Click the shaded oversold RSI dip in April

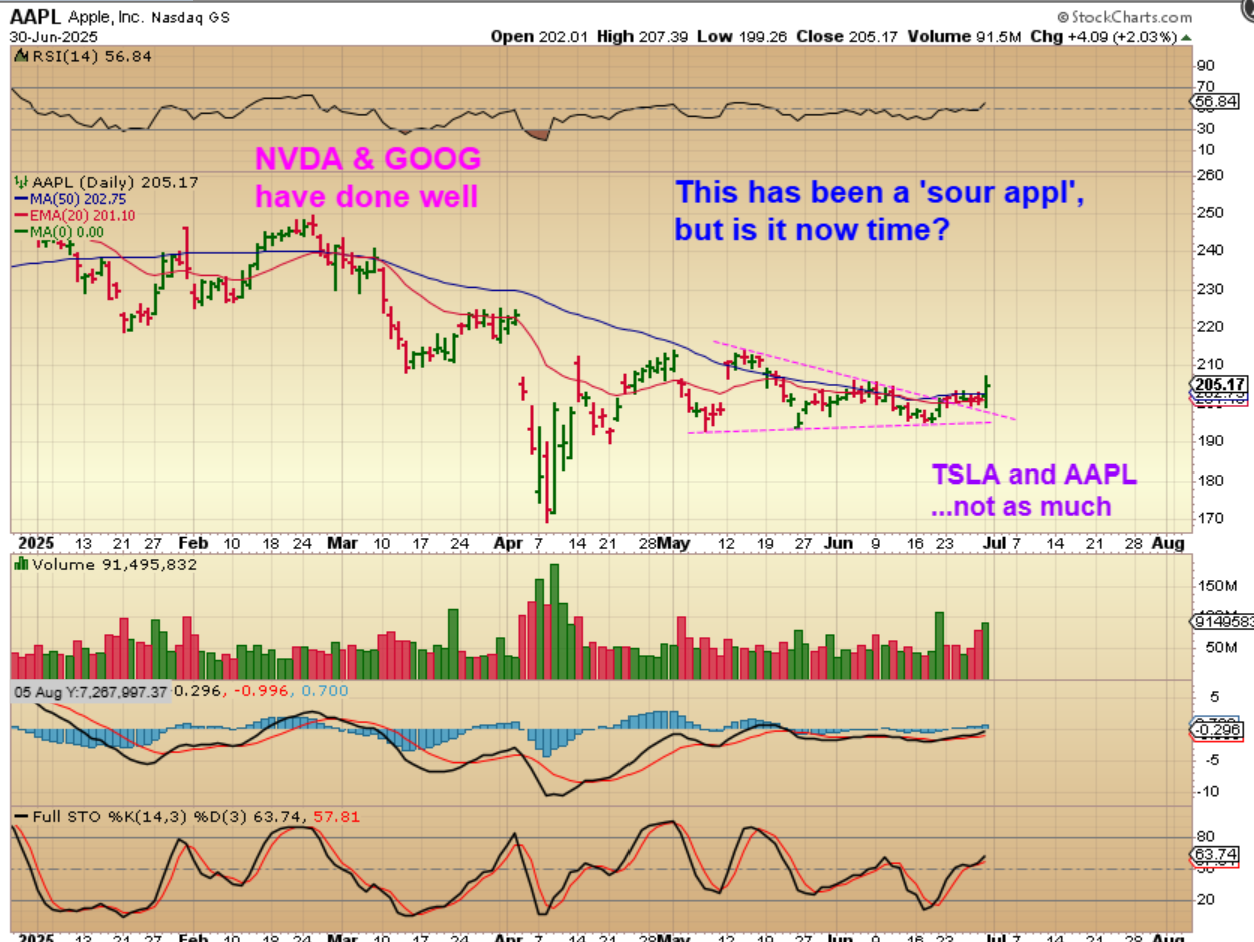tap(537, 134)
